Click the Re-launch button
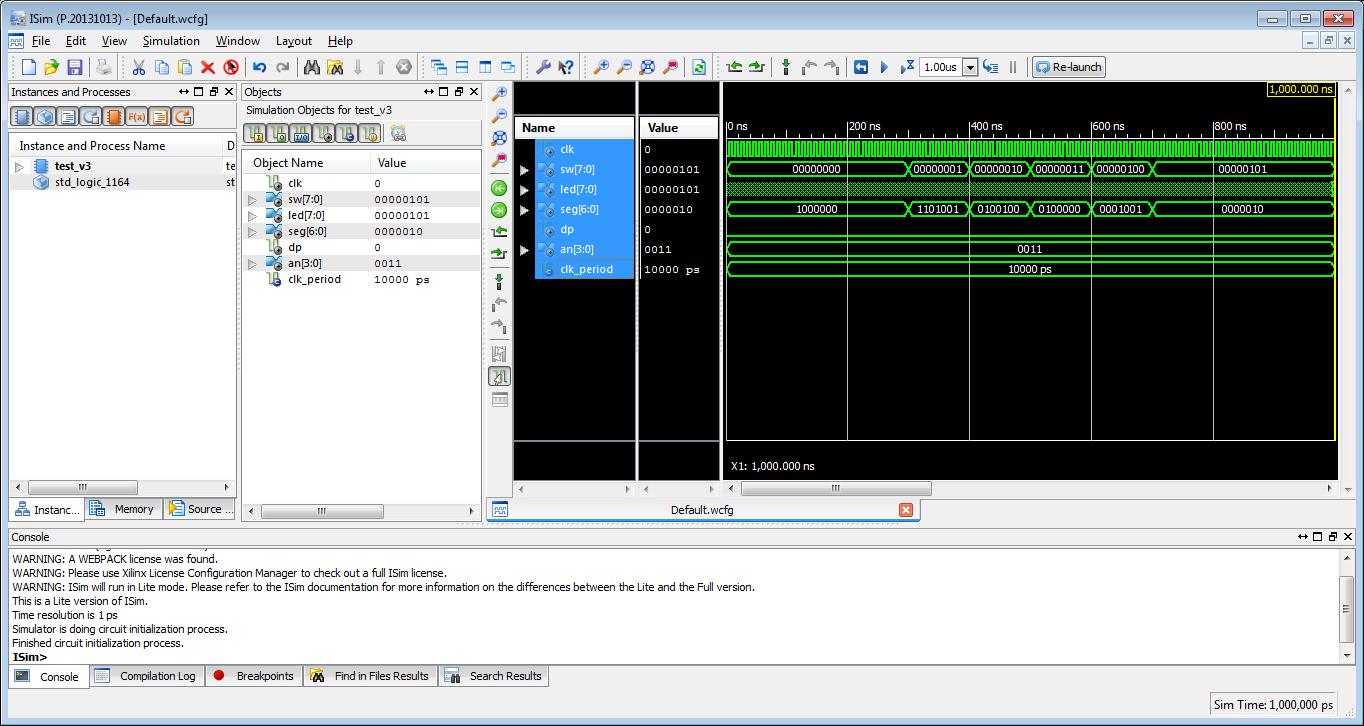1364x726 pixels. [x=1068, y=67]
